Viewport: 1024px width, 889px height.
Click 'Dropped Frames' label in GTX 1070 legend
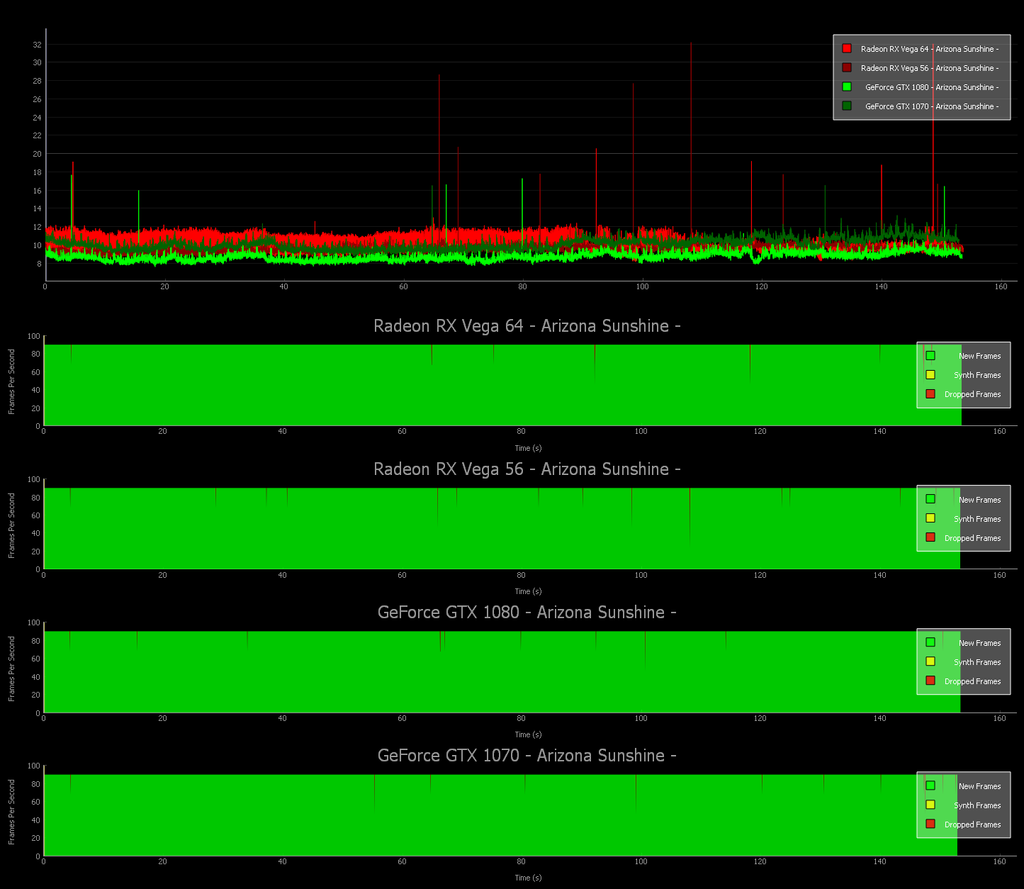[x=972, y=824]
